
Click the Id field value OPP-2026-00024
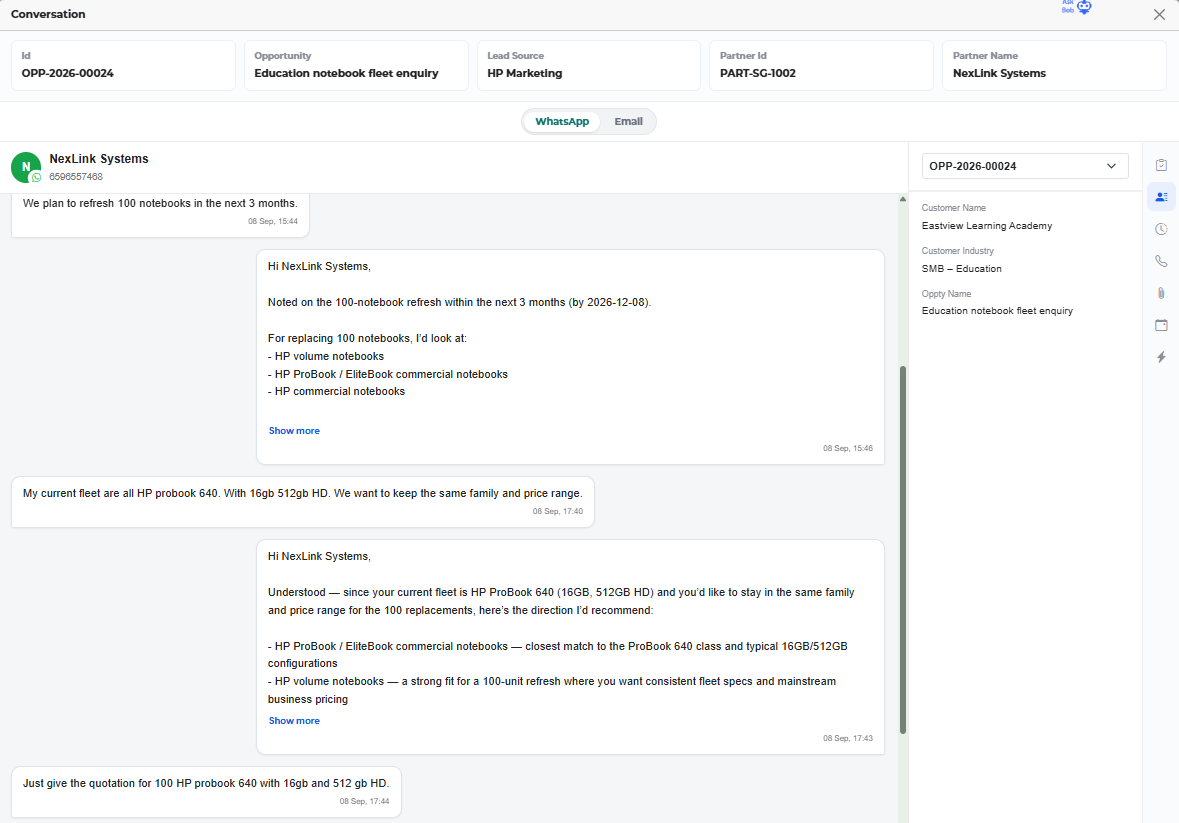(x=68, y=73)
